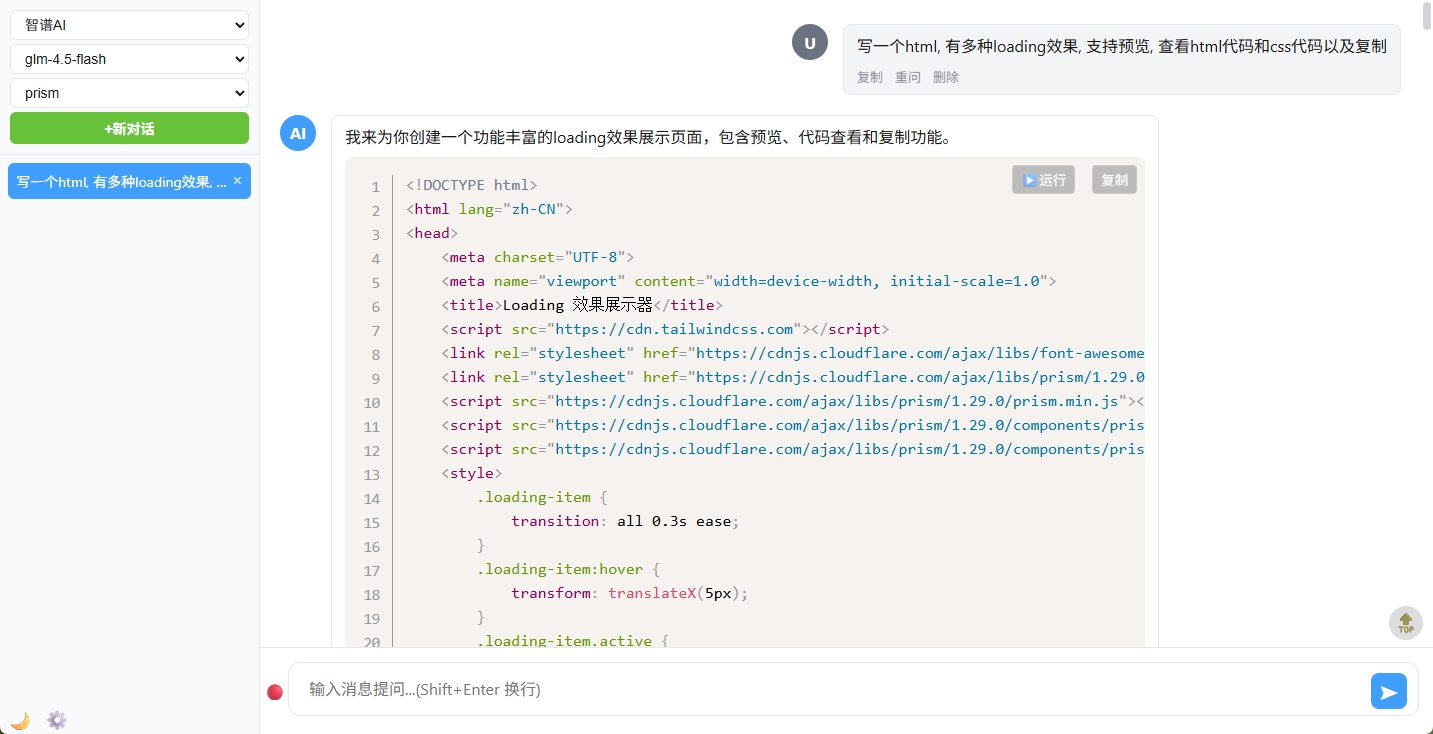Click the <head> code line
The height and width of the screenshot is (734, 1433).
(432, 233)
